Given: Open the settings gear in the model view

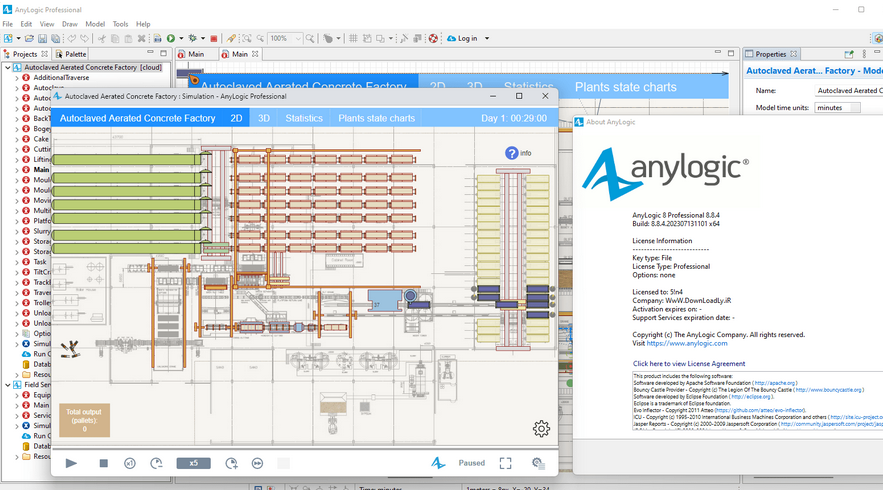Looking at the screenshot, I should (541, 429).
